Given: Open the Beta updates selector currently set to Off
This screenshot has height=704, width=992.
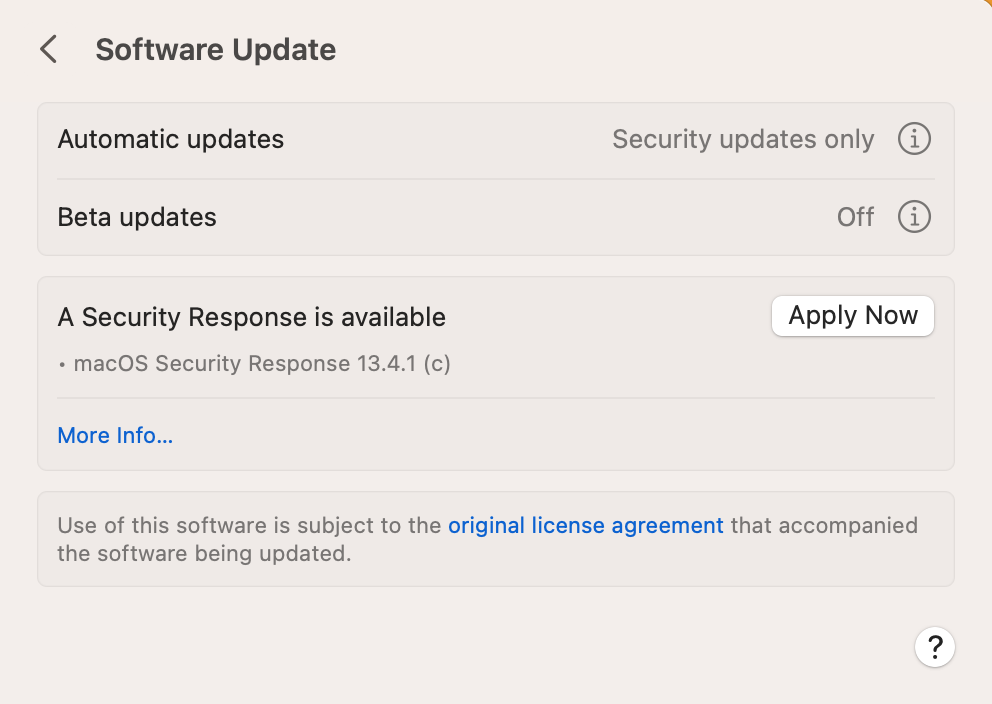Looking at the screenshot, I should [855, 216].
